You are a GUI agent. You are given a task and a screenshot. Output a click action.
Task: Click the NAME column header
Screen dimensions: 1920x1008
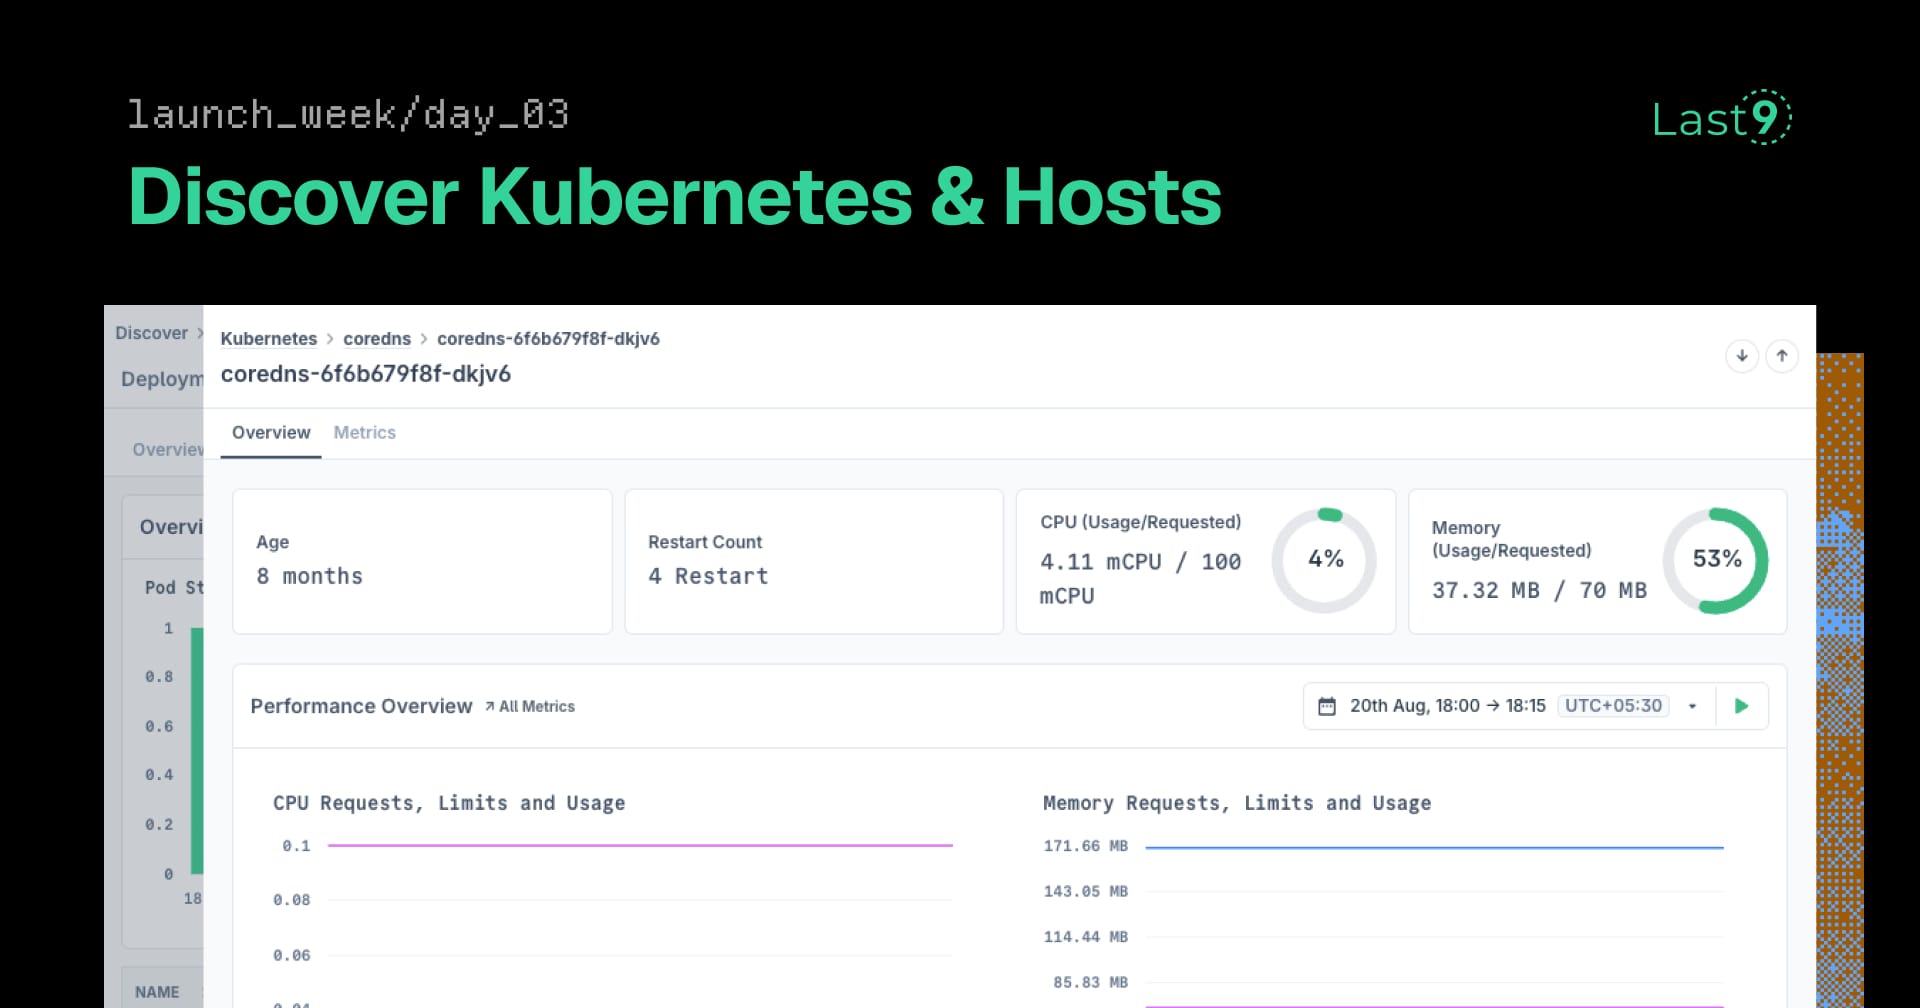tap(157, 991)
